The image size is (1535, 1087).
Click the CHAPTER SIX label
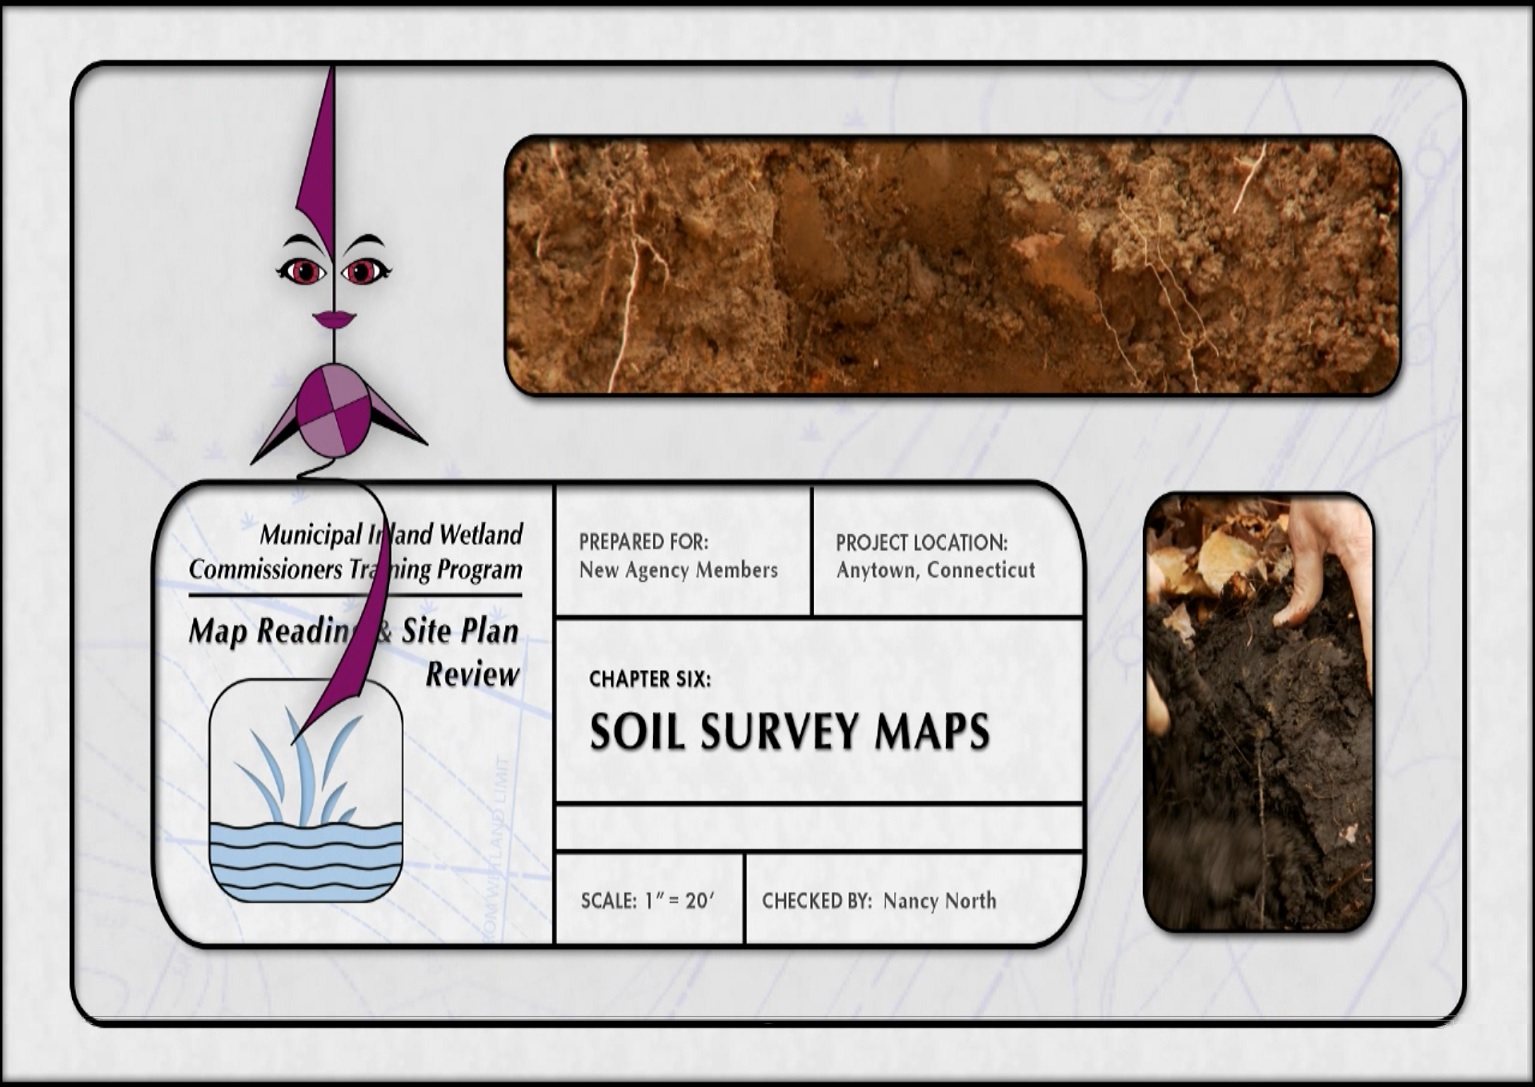tap(650, 679)
